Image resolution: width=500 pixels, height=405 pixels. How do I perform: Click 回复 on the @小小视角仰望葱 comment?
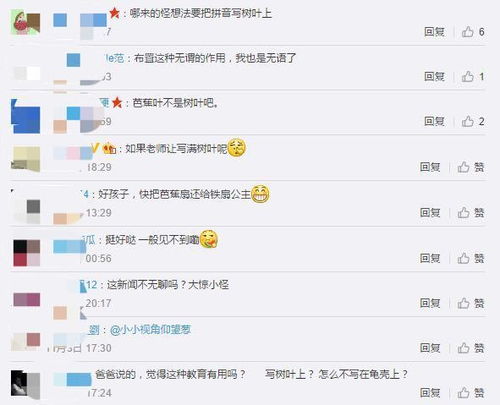[430, 348]
